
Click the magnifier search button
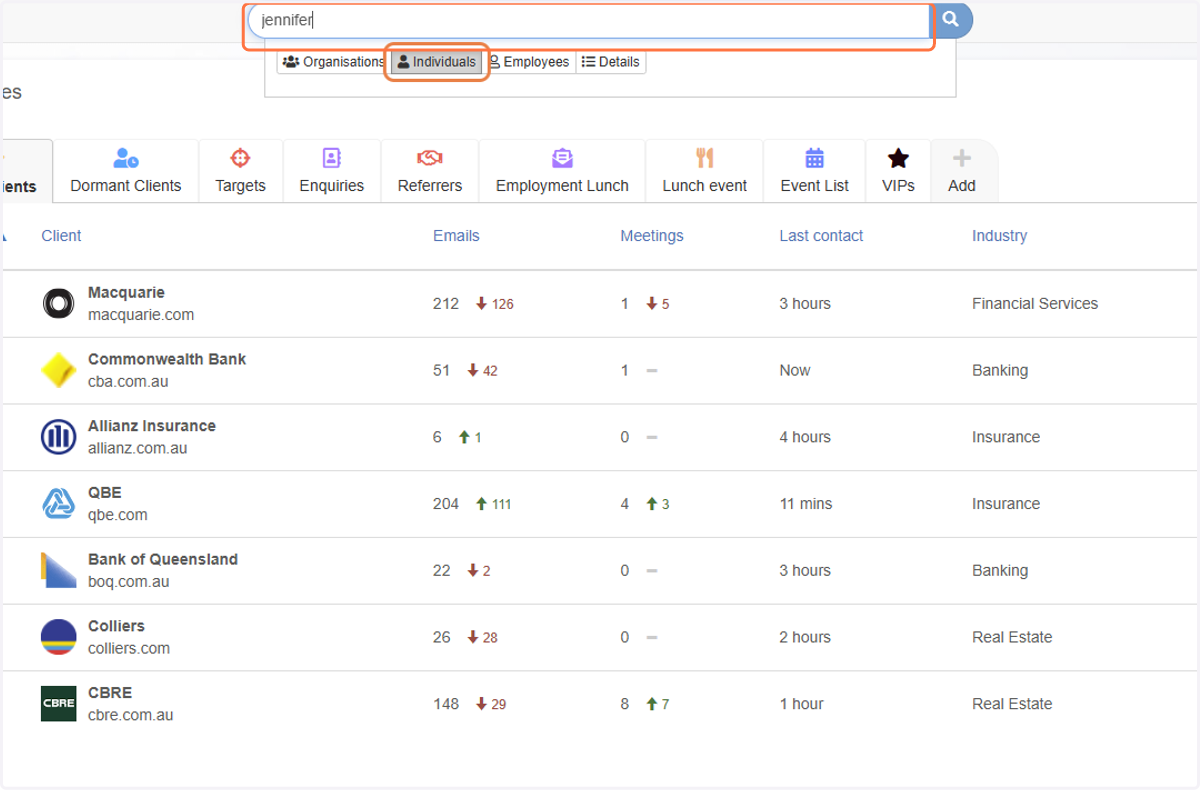[952, 19]
